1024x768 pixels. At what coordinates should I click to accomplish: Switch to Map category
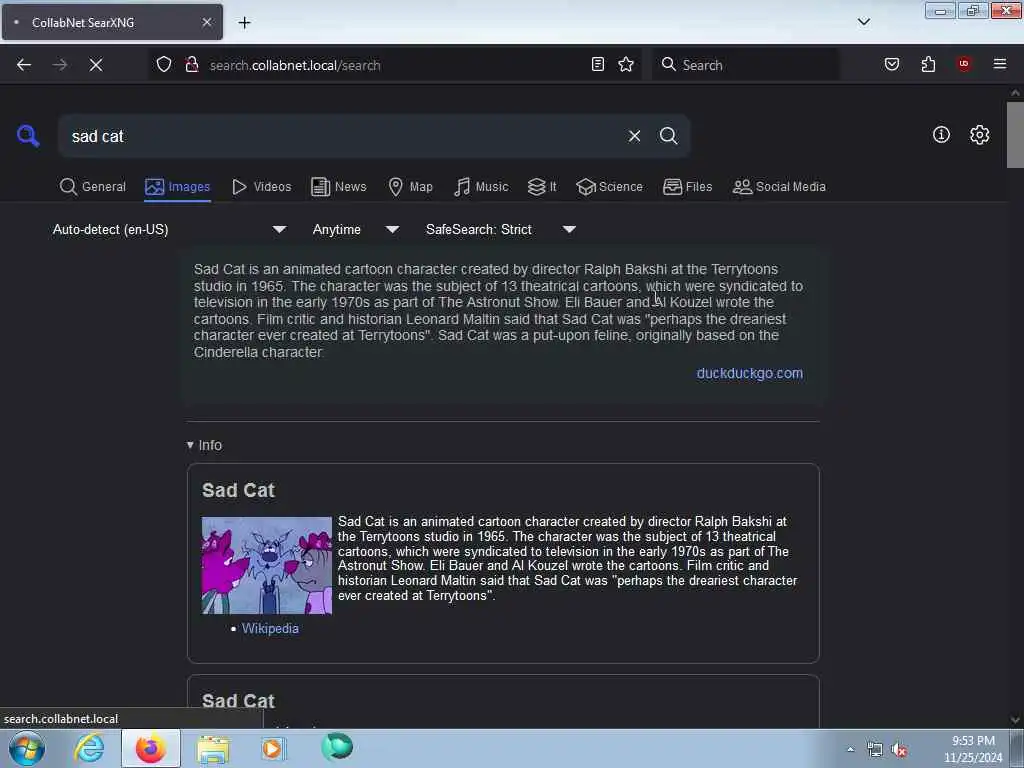coord(410,187)
